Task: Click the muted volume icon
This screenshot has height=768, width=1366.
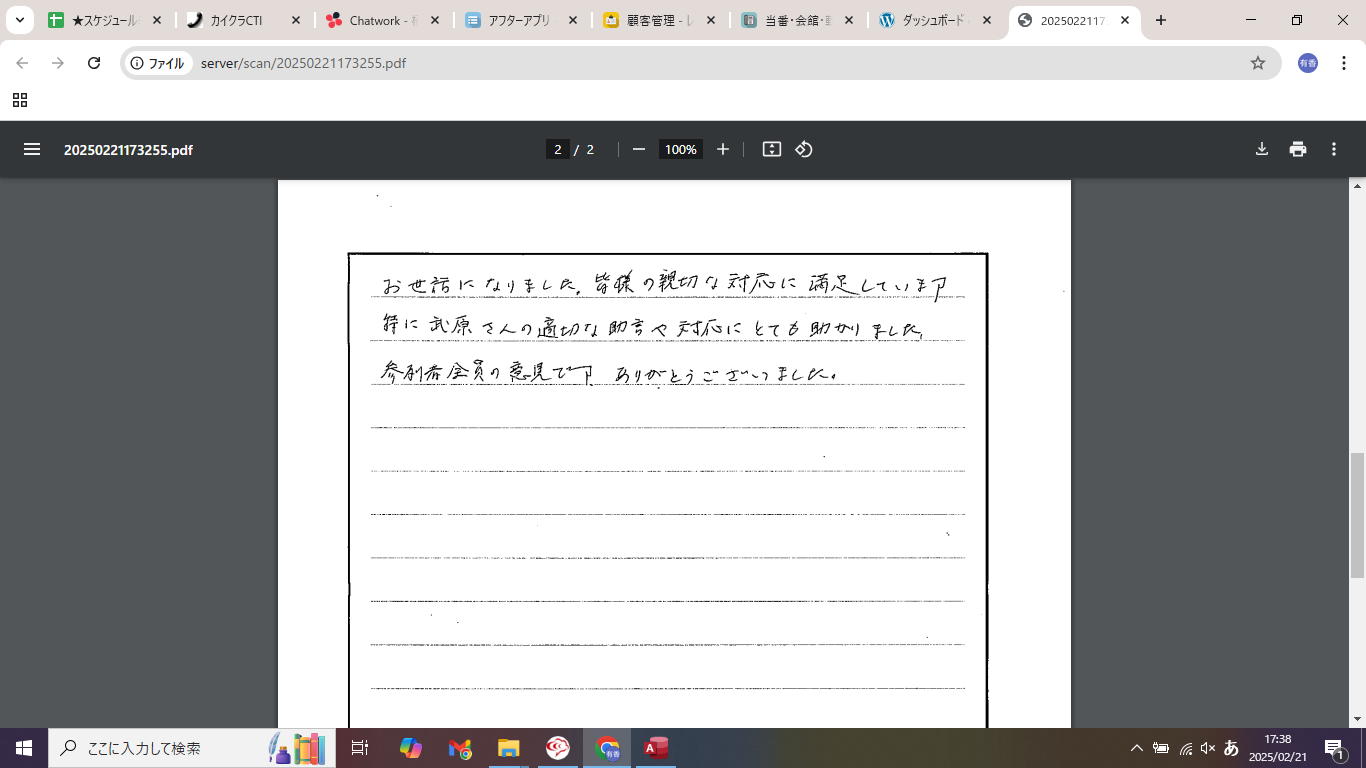Action: [1208, 748]
